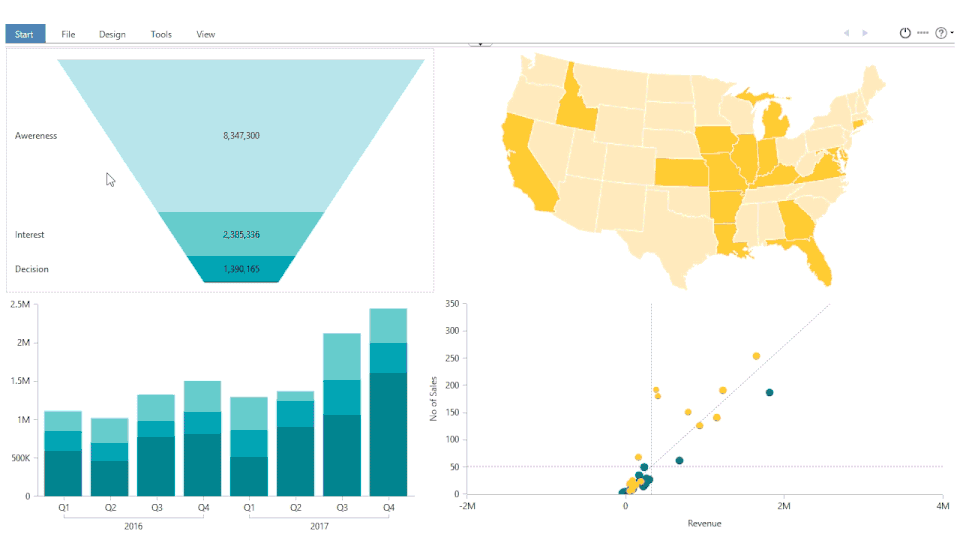Select the yellow scatter point near 150 sales
Viewport: 960px width, 540px height.
point(688,412)
